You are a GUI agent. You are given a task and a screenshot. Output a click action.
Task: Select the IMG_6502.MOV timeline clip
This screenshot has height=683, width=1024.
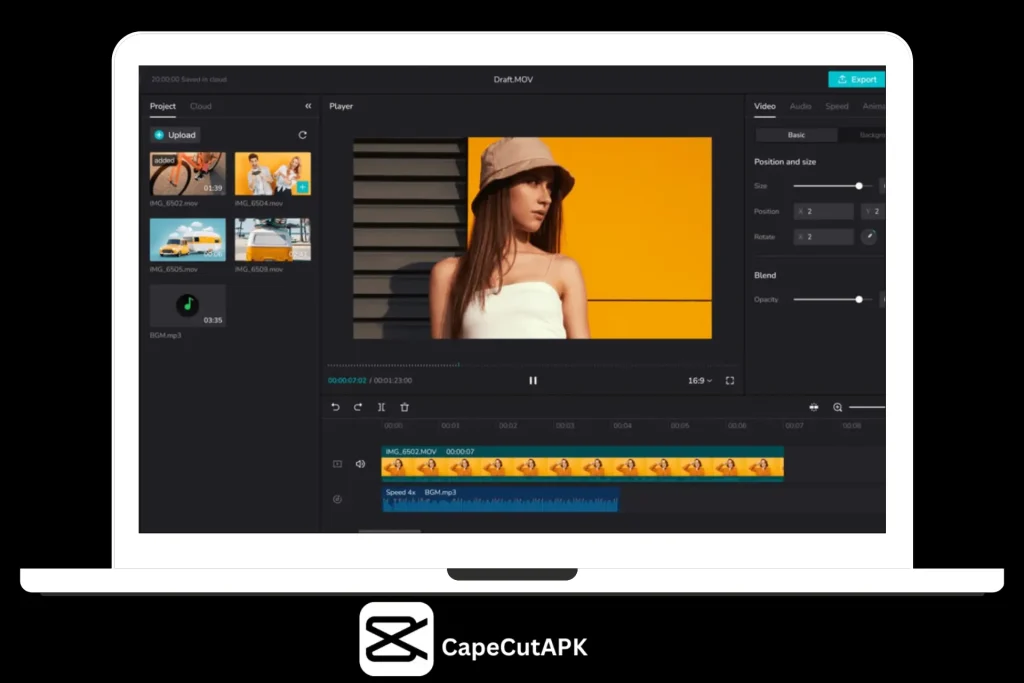click(583, 464)
